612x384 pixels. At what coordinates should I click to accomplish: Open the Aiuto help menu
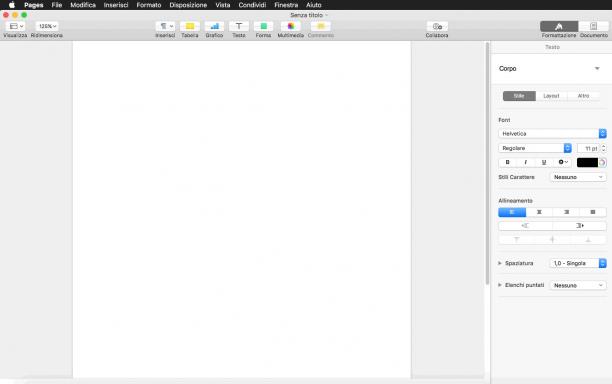[314, 5]
